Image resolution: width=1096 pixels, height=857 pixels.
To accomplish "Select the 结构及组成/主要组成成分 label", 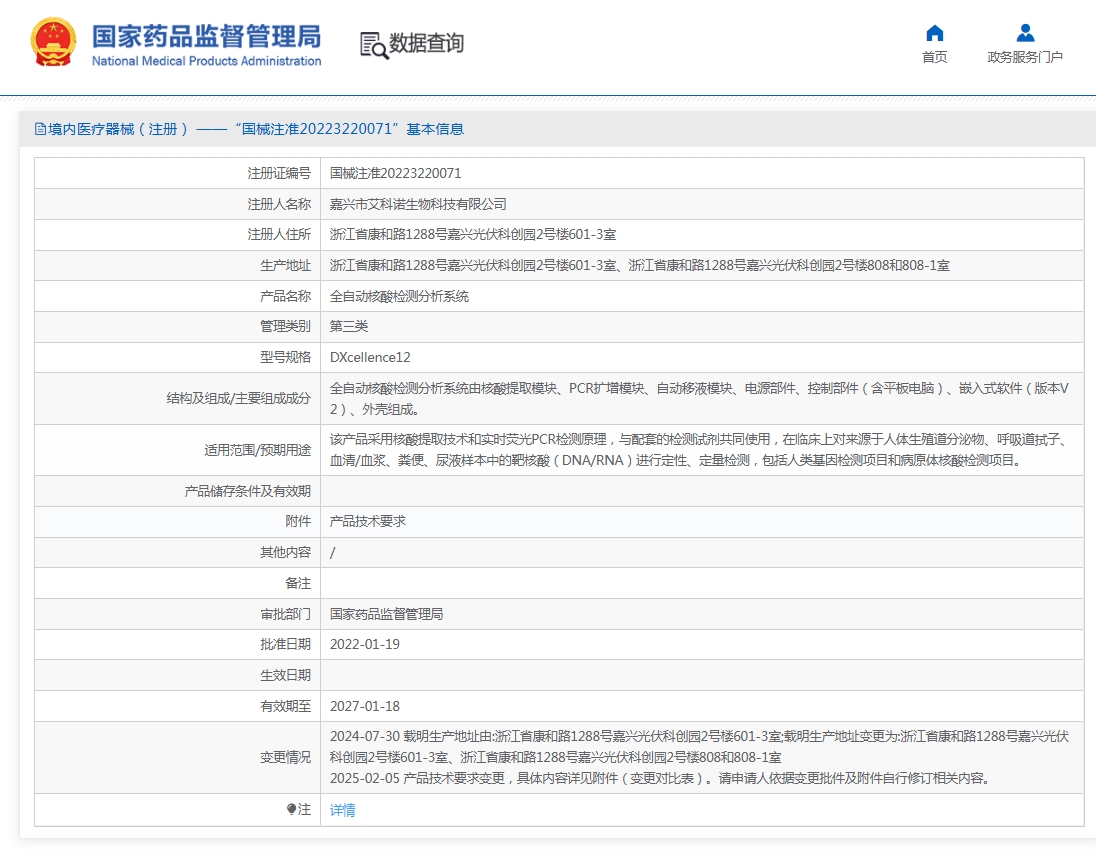I will click(x=238, y=398).
